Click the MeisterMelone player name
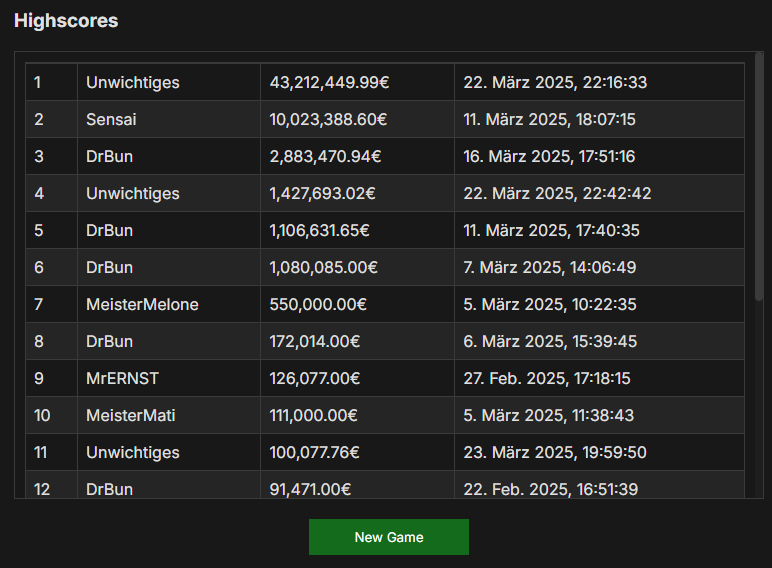The height and width of the screenshot is (568, 772). [x=142, y=304]
